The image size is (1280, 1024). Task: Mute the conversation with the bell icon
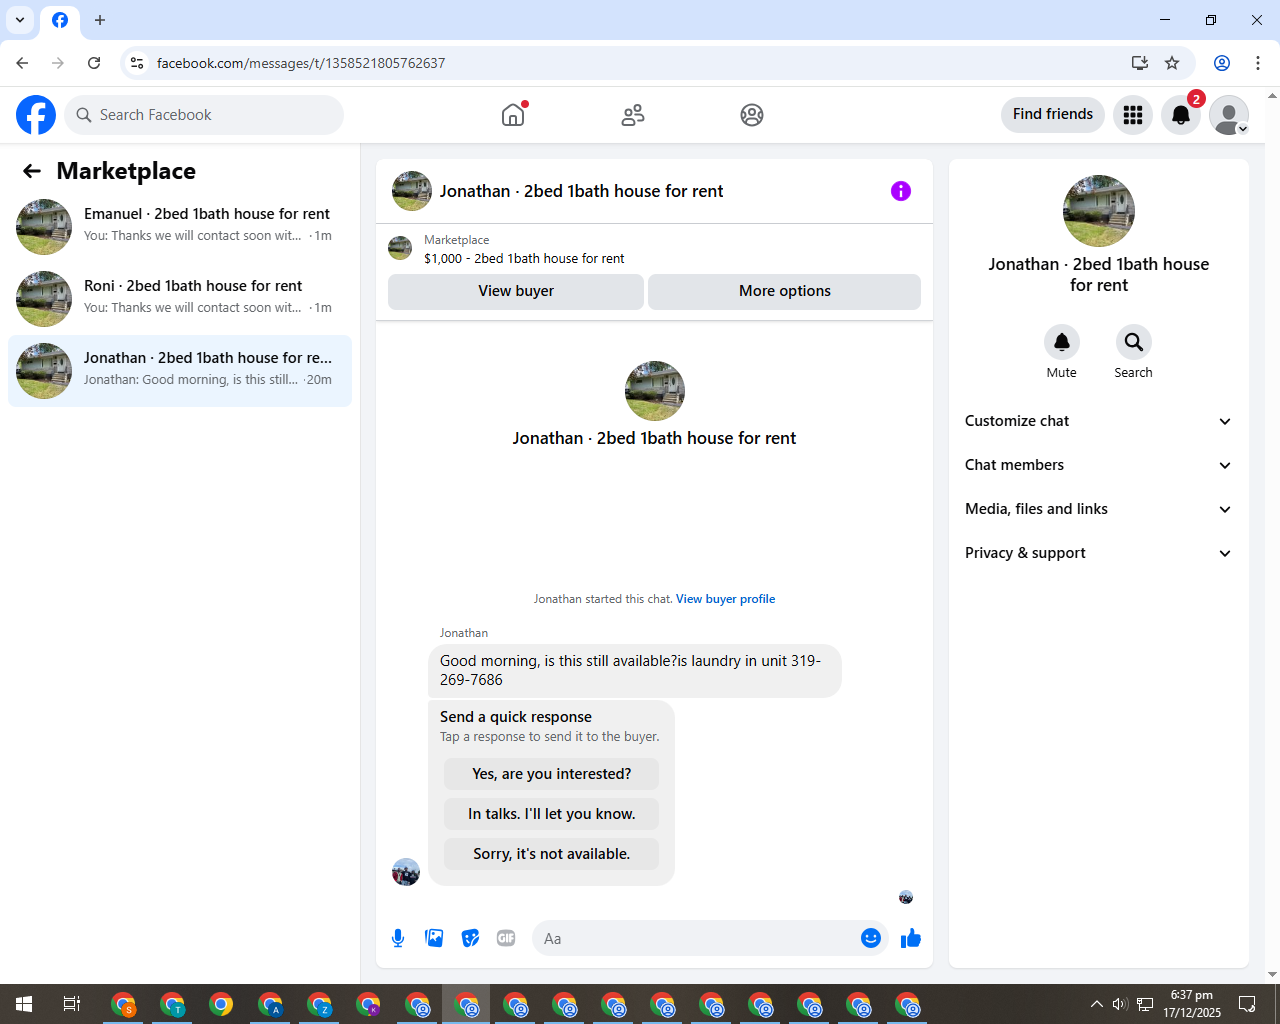[1062, 342]
